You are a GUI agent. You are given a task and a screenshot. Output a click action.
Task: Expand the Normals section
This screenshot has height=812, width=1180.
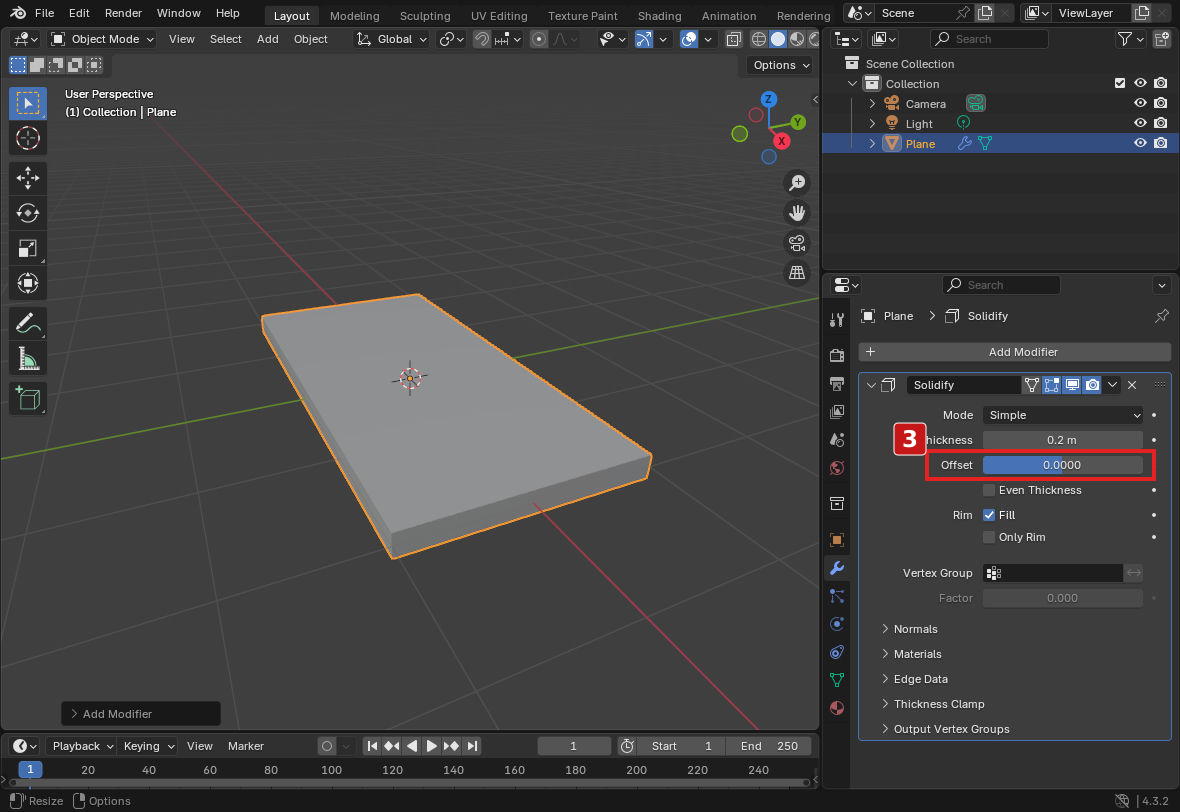pos(909,629)
